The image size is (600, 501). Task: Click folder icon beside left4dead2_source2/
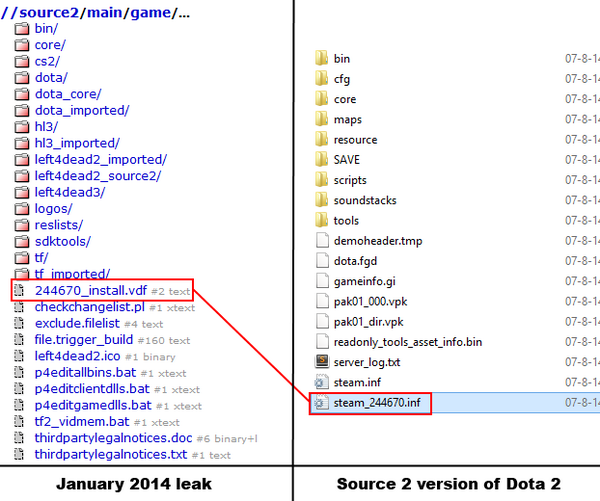22,176
